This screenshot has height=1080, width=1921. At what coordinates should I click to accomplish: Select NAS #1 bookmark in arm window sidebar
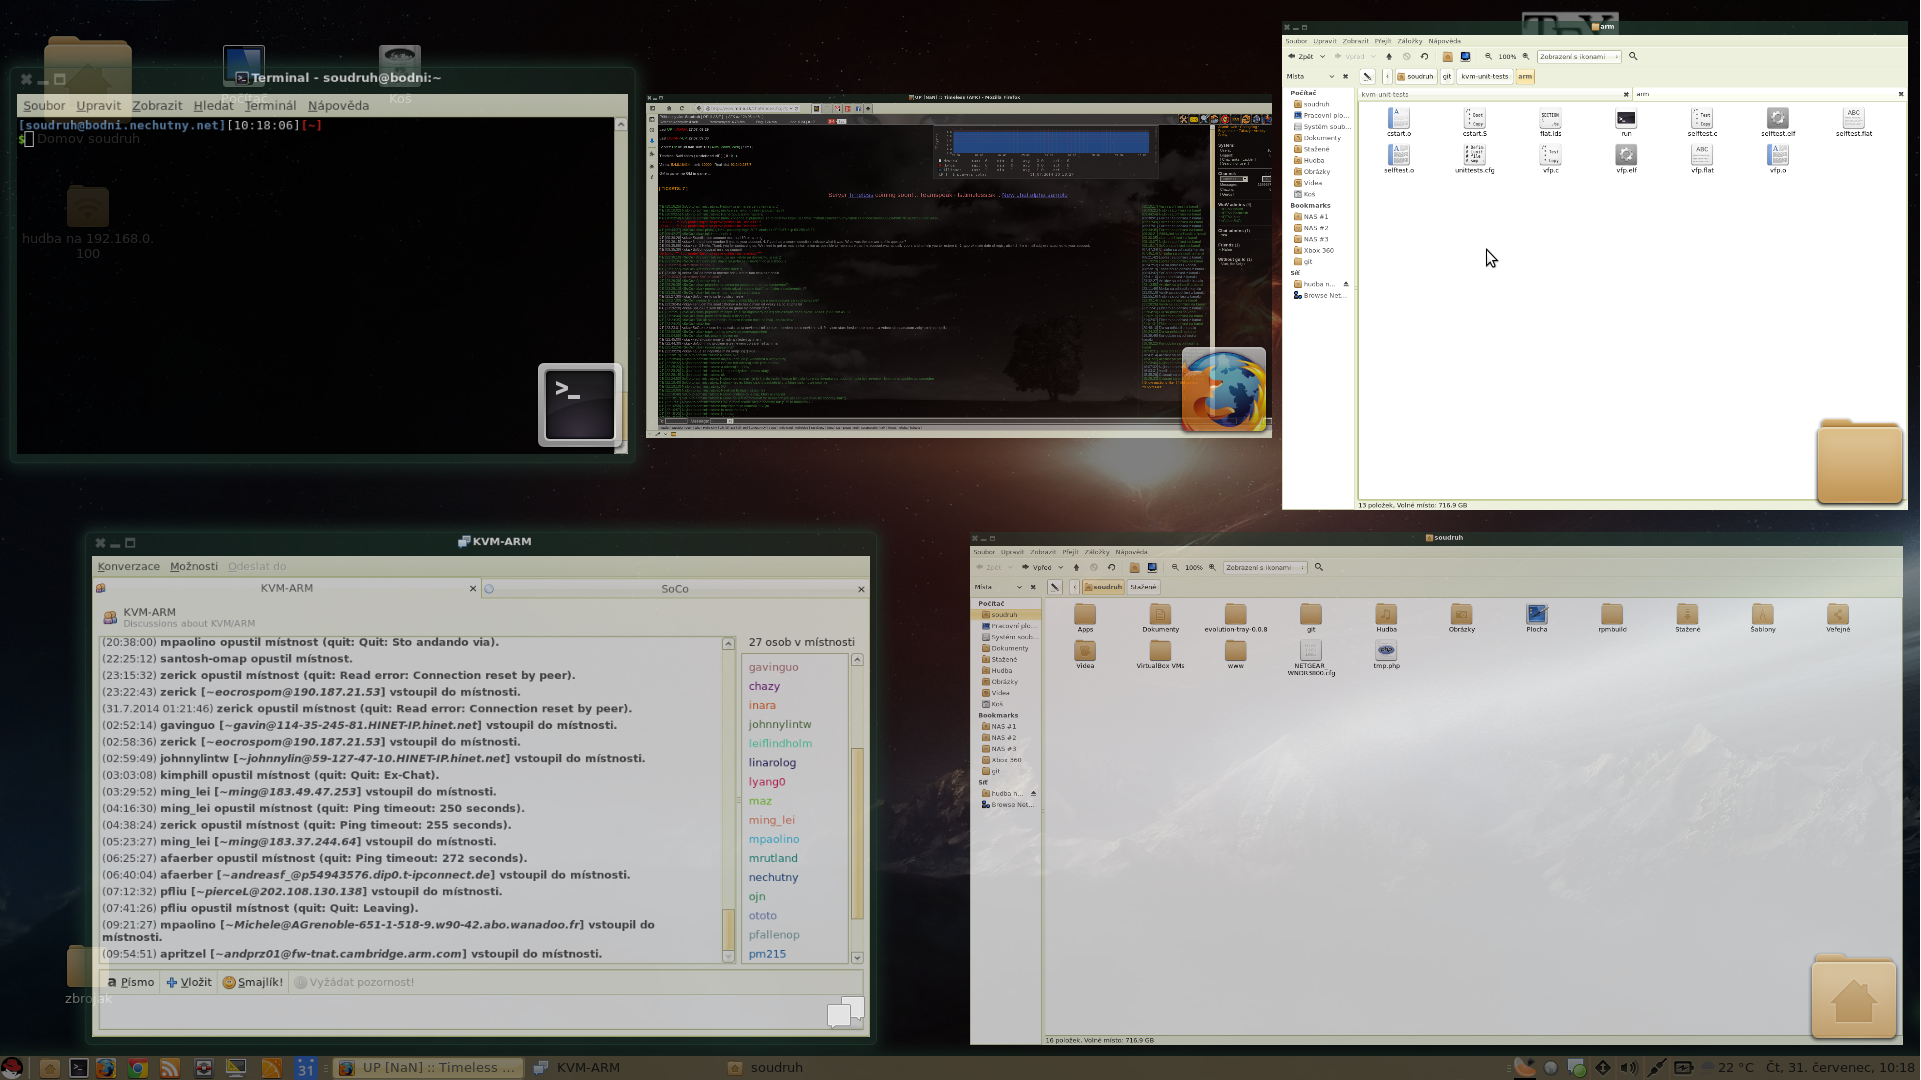point(1316,216)
